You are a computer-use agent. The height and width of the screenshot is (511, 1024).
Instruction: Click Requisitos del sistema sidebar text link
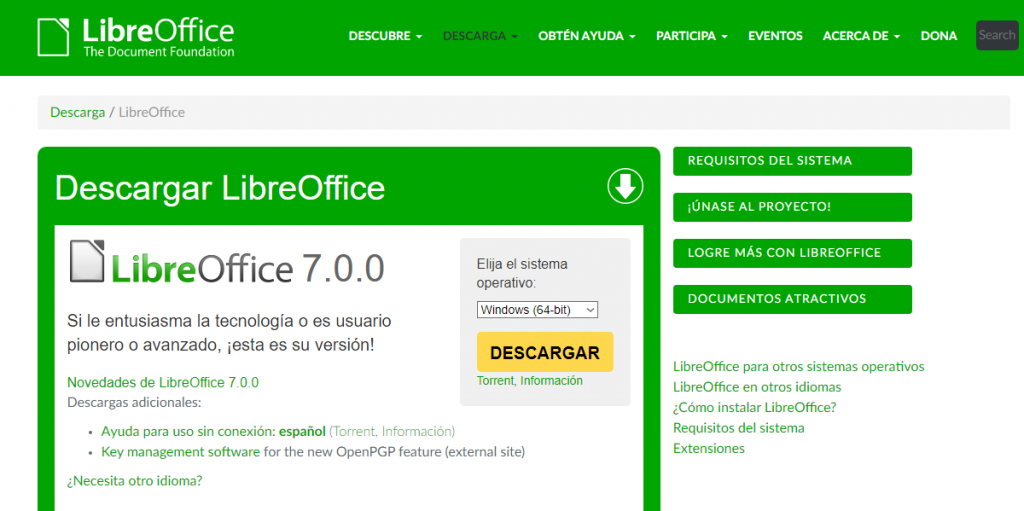coord(739,428)
